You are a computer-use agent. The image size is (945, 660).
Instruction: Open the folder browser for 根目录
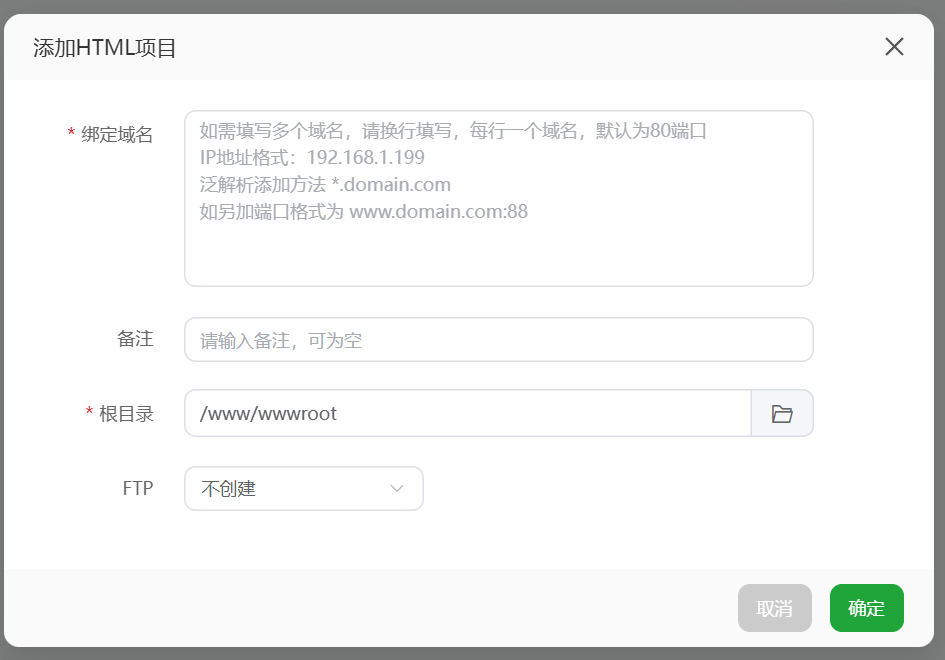(782, 414)
